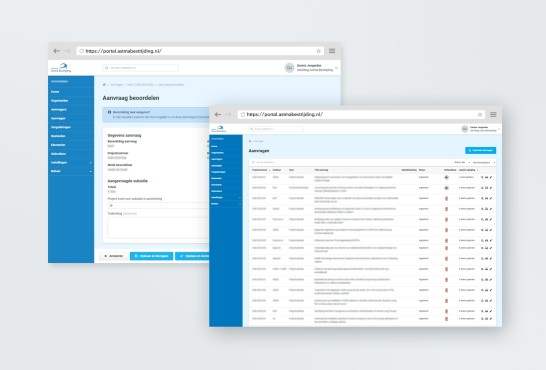Image resolution: width=546 pixels, height=370 pixels.
Task: Expand Instellingen in the rear window's sidebar
Action: coord(71,163)
